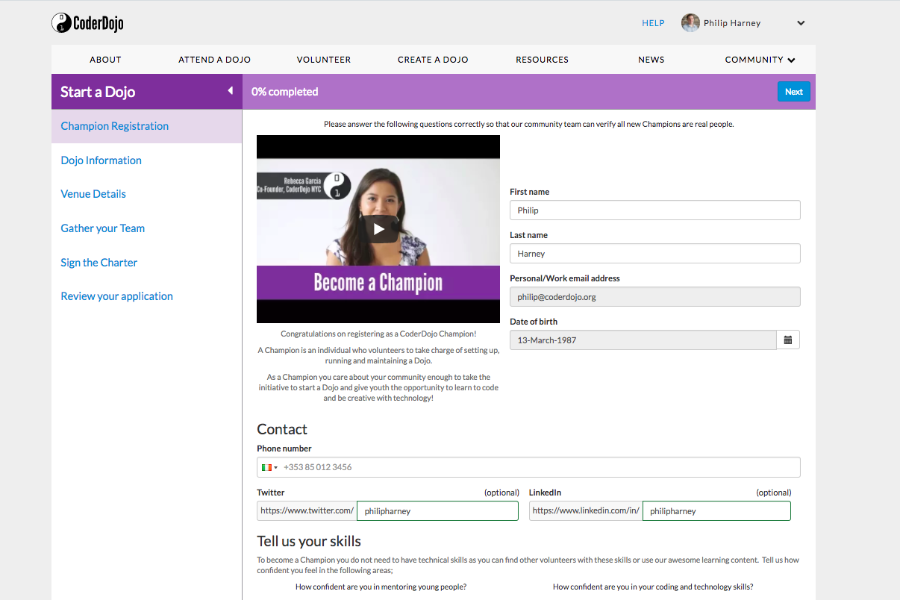Open the phone country flag selector

click(x=269, y=467)
